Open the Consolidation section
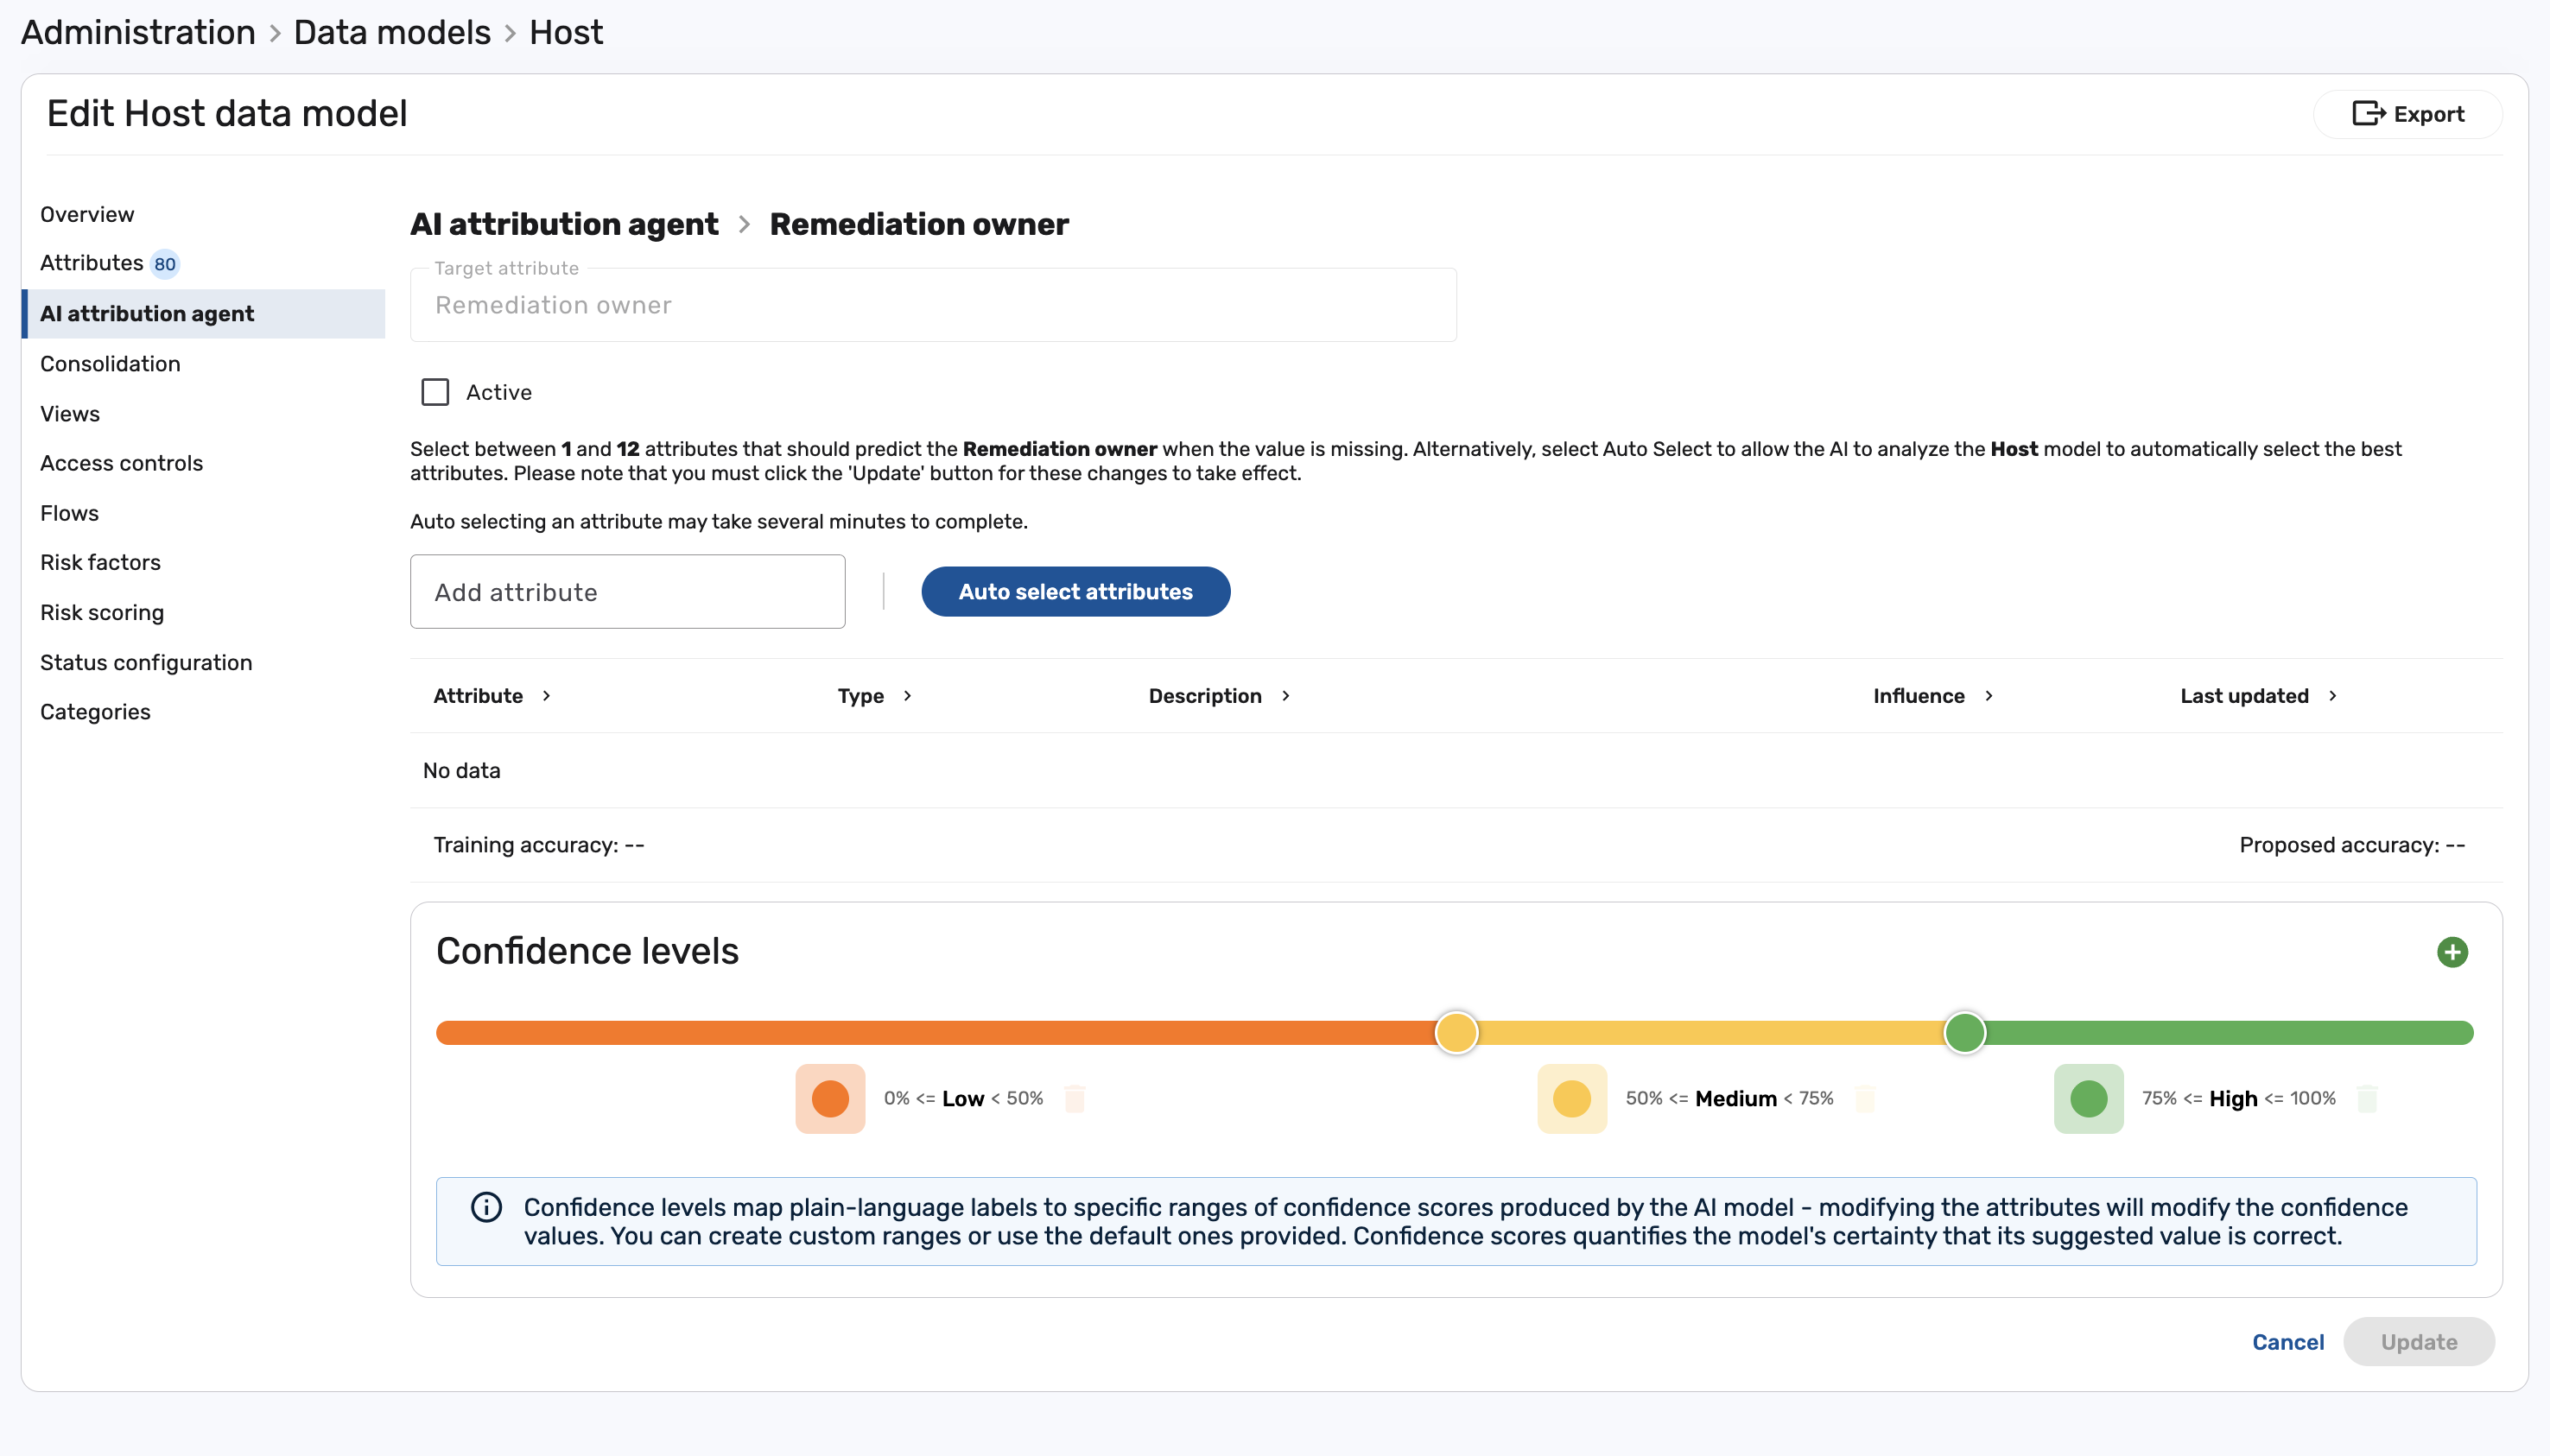 [x=110, y=364]
